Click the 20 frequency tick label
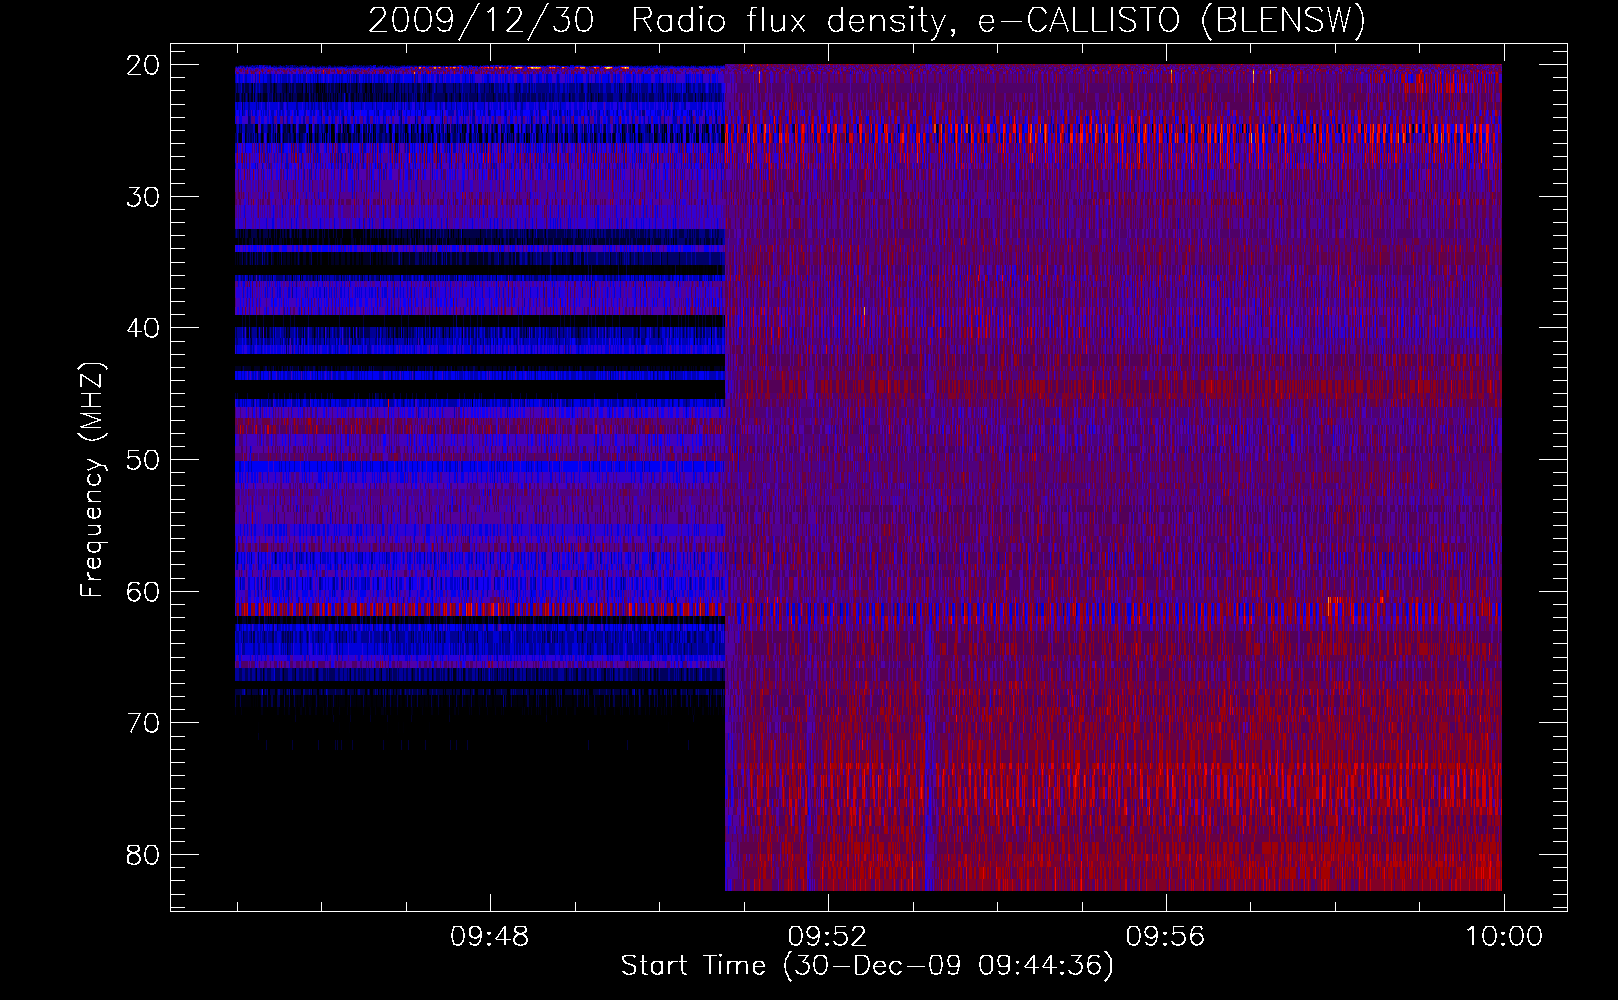This screenshot has height=1000, width=1618. pyautogui.click(x=143, y=65)
